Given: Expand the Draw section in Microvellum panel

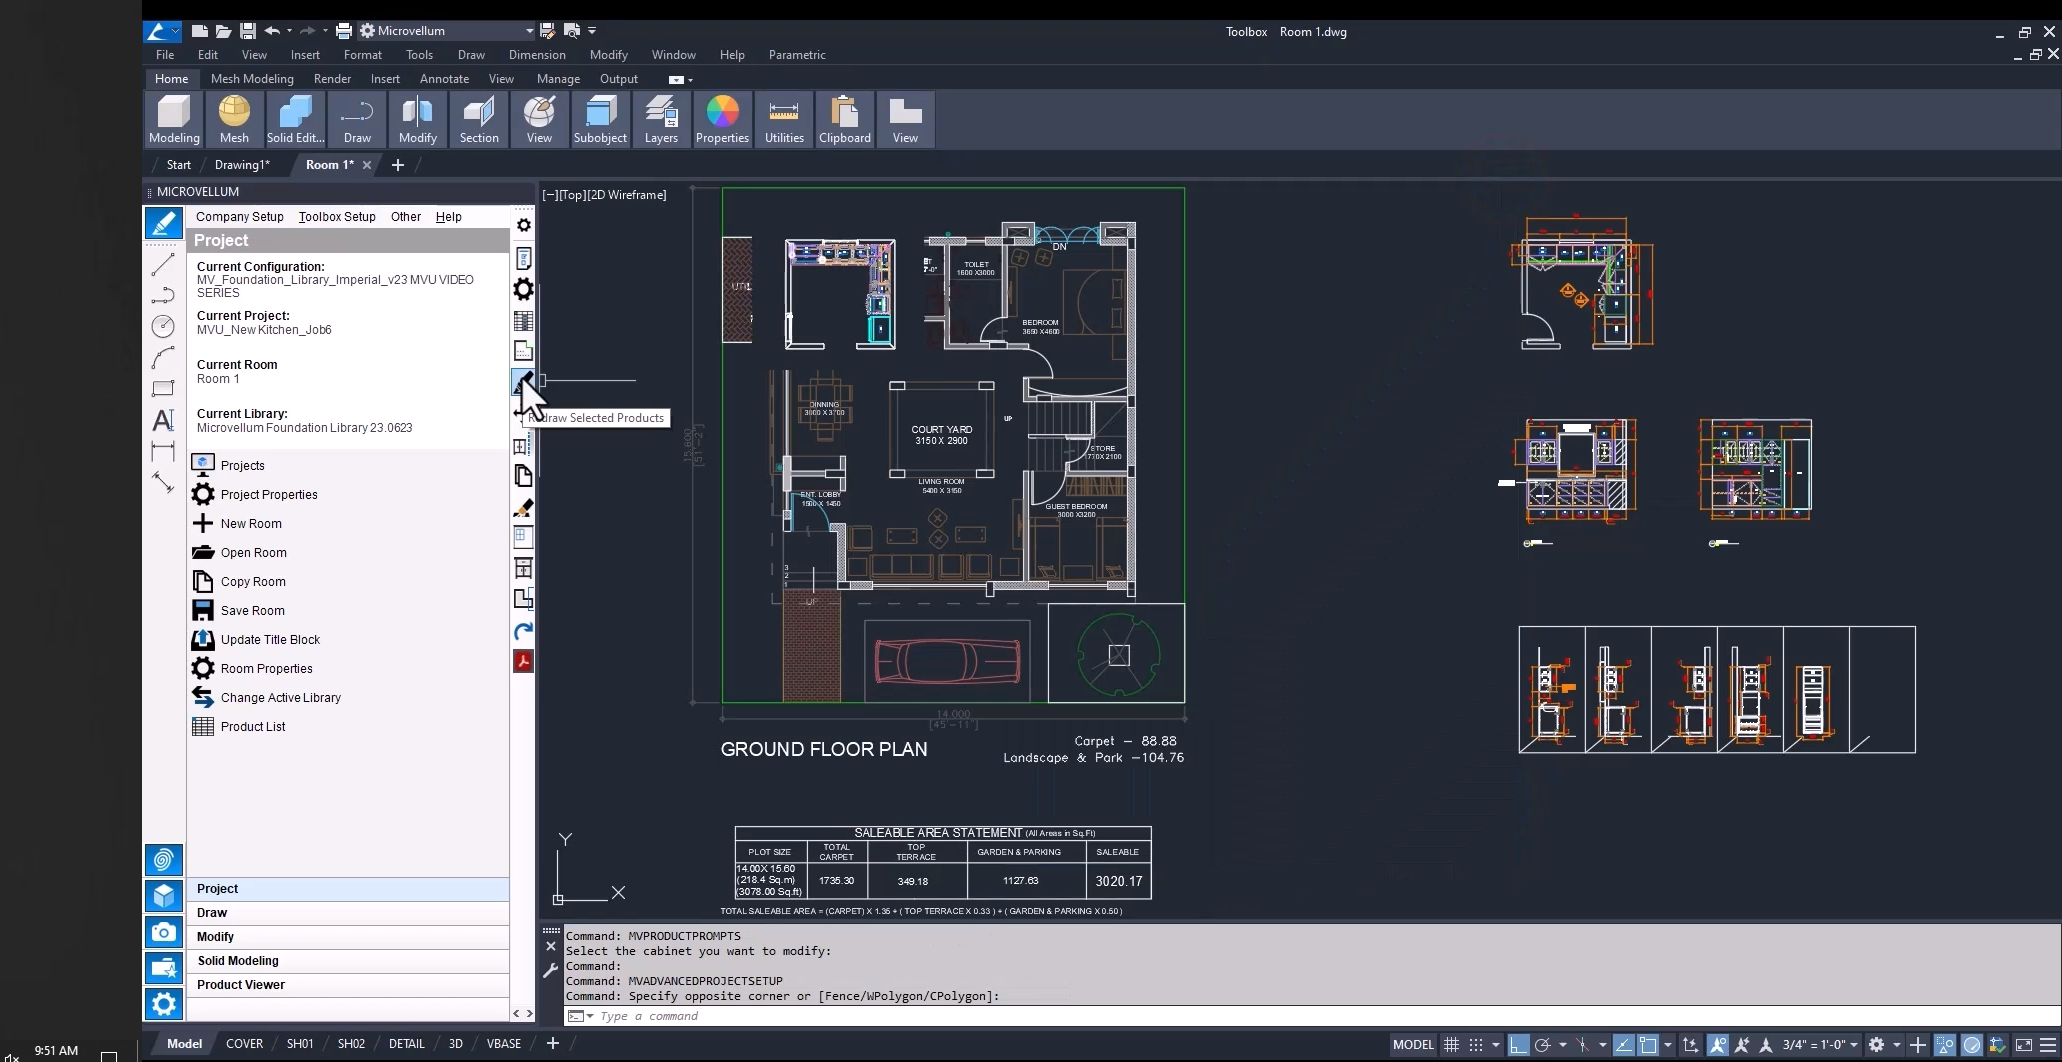Looking at the screenshot, I should point(348,913).
